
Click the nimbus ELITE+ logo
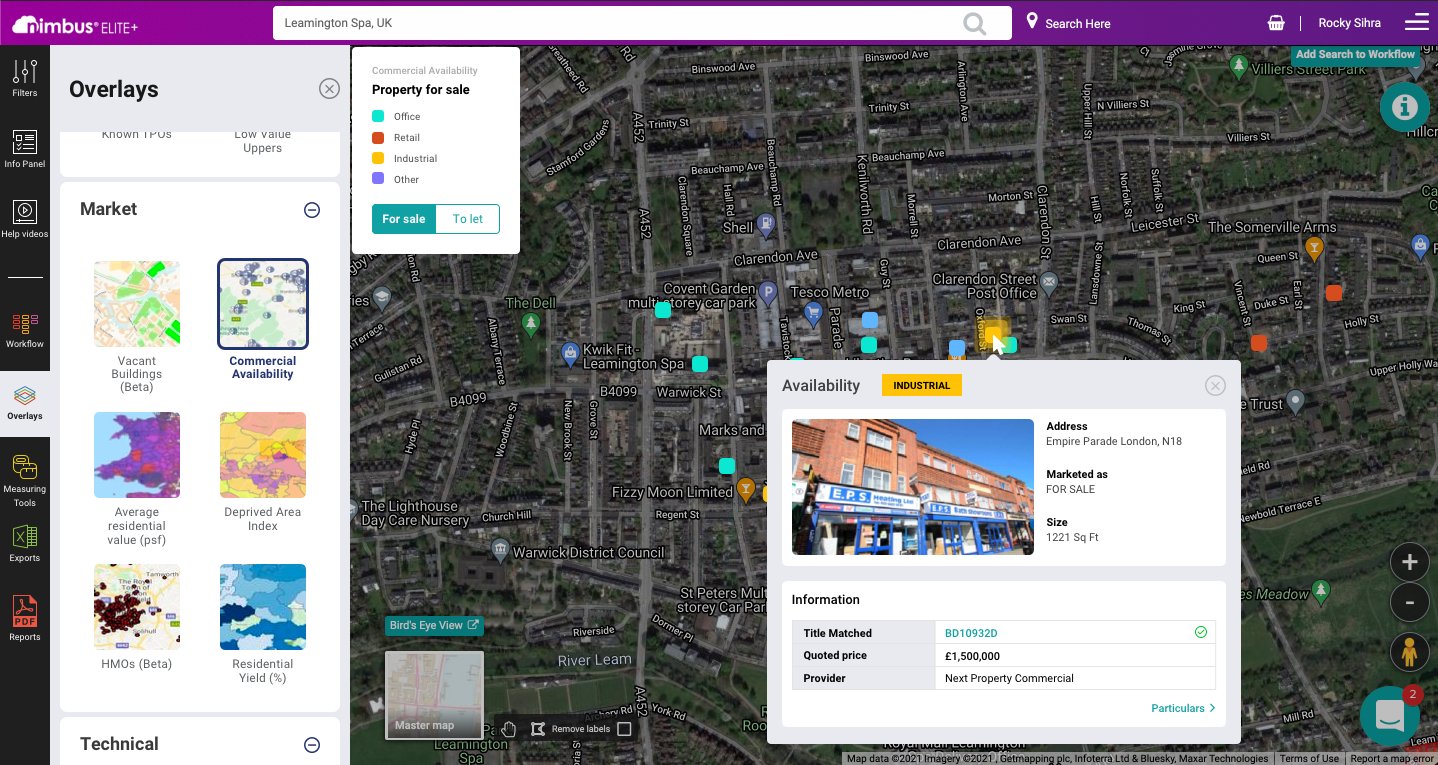(x=75, y=25)
